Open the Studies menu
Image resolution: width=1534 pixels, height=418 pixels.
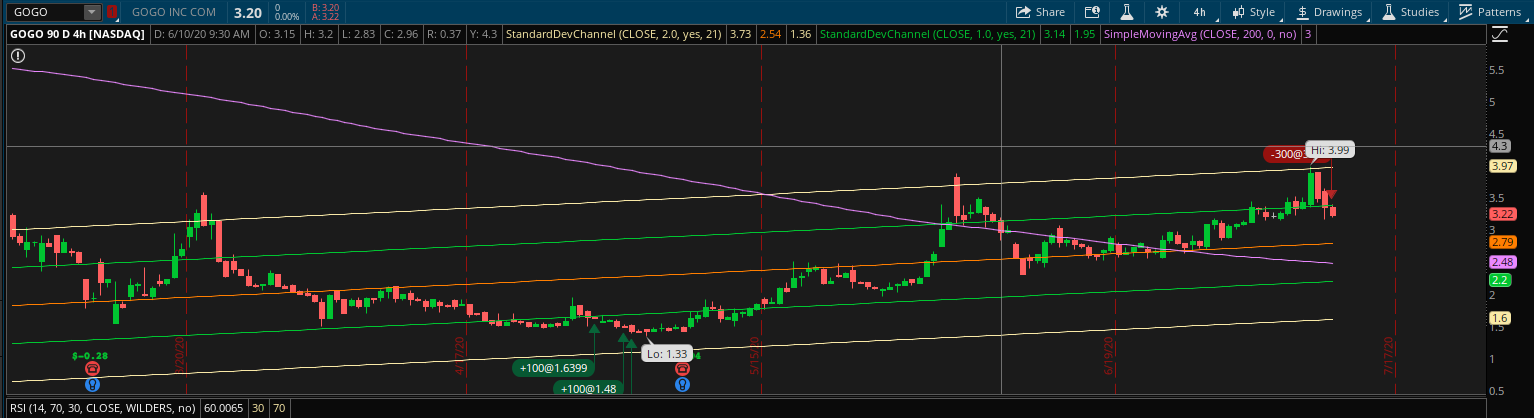click(x=1411, y=12)
